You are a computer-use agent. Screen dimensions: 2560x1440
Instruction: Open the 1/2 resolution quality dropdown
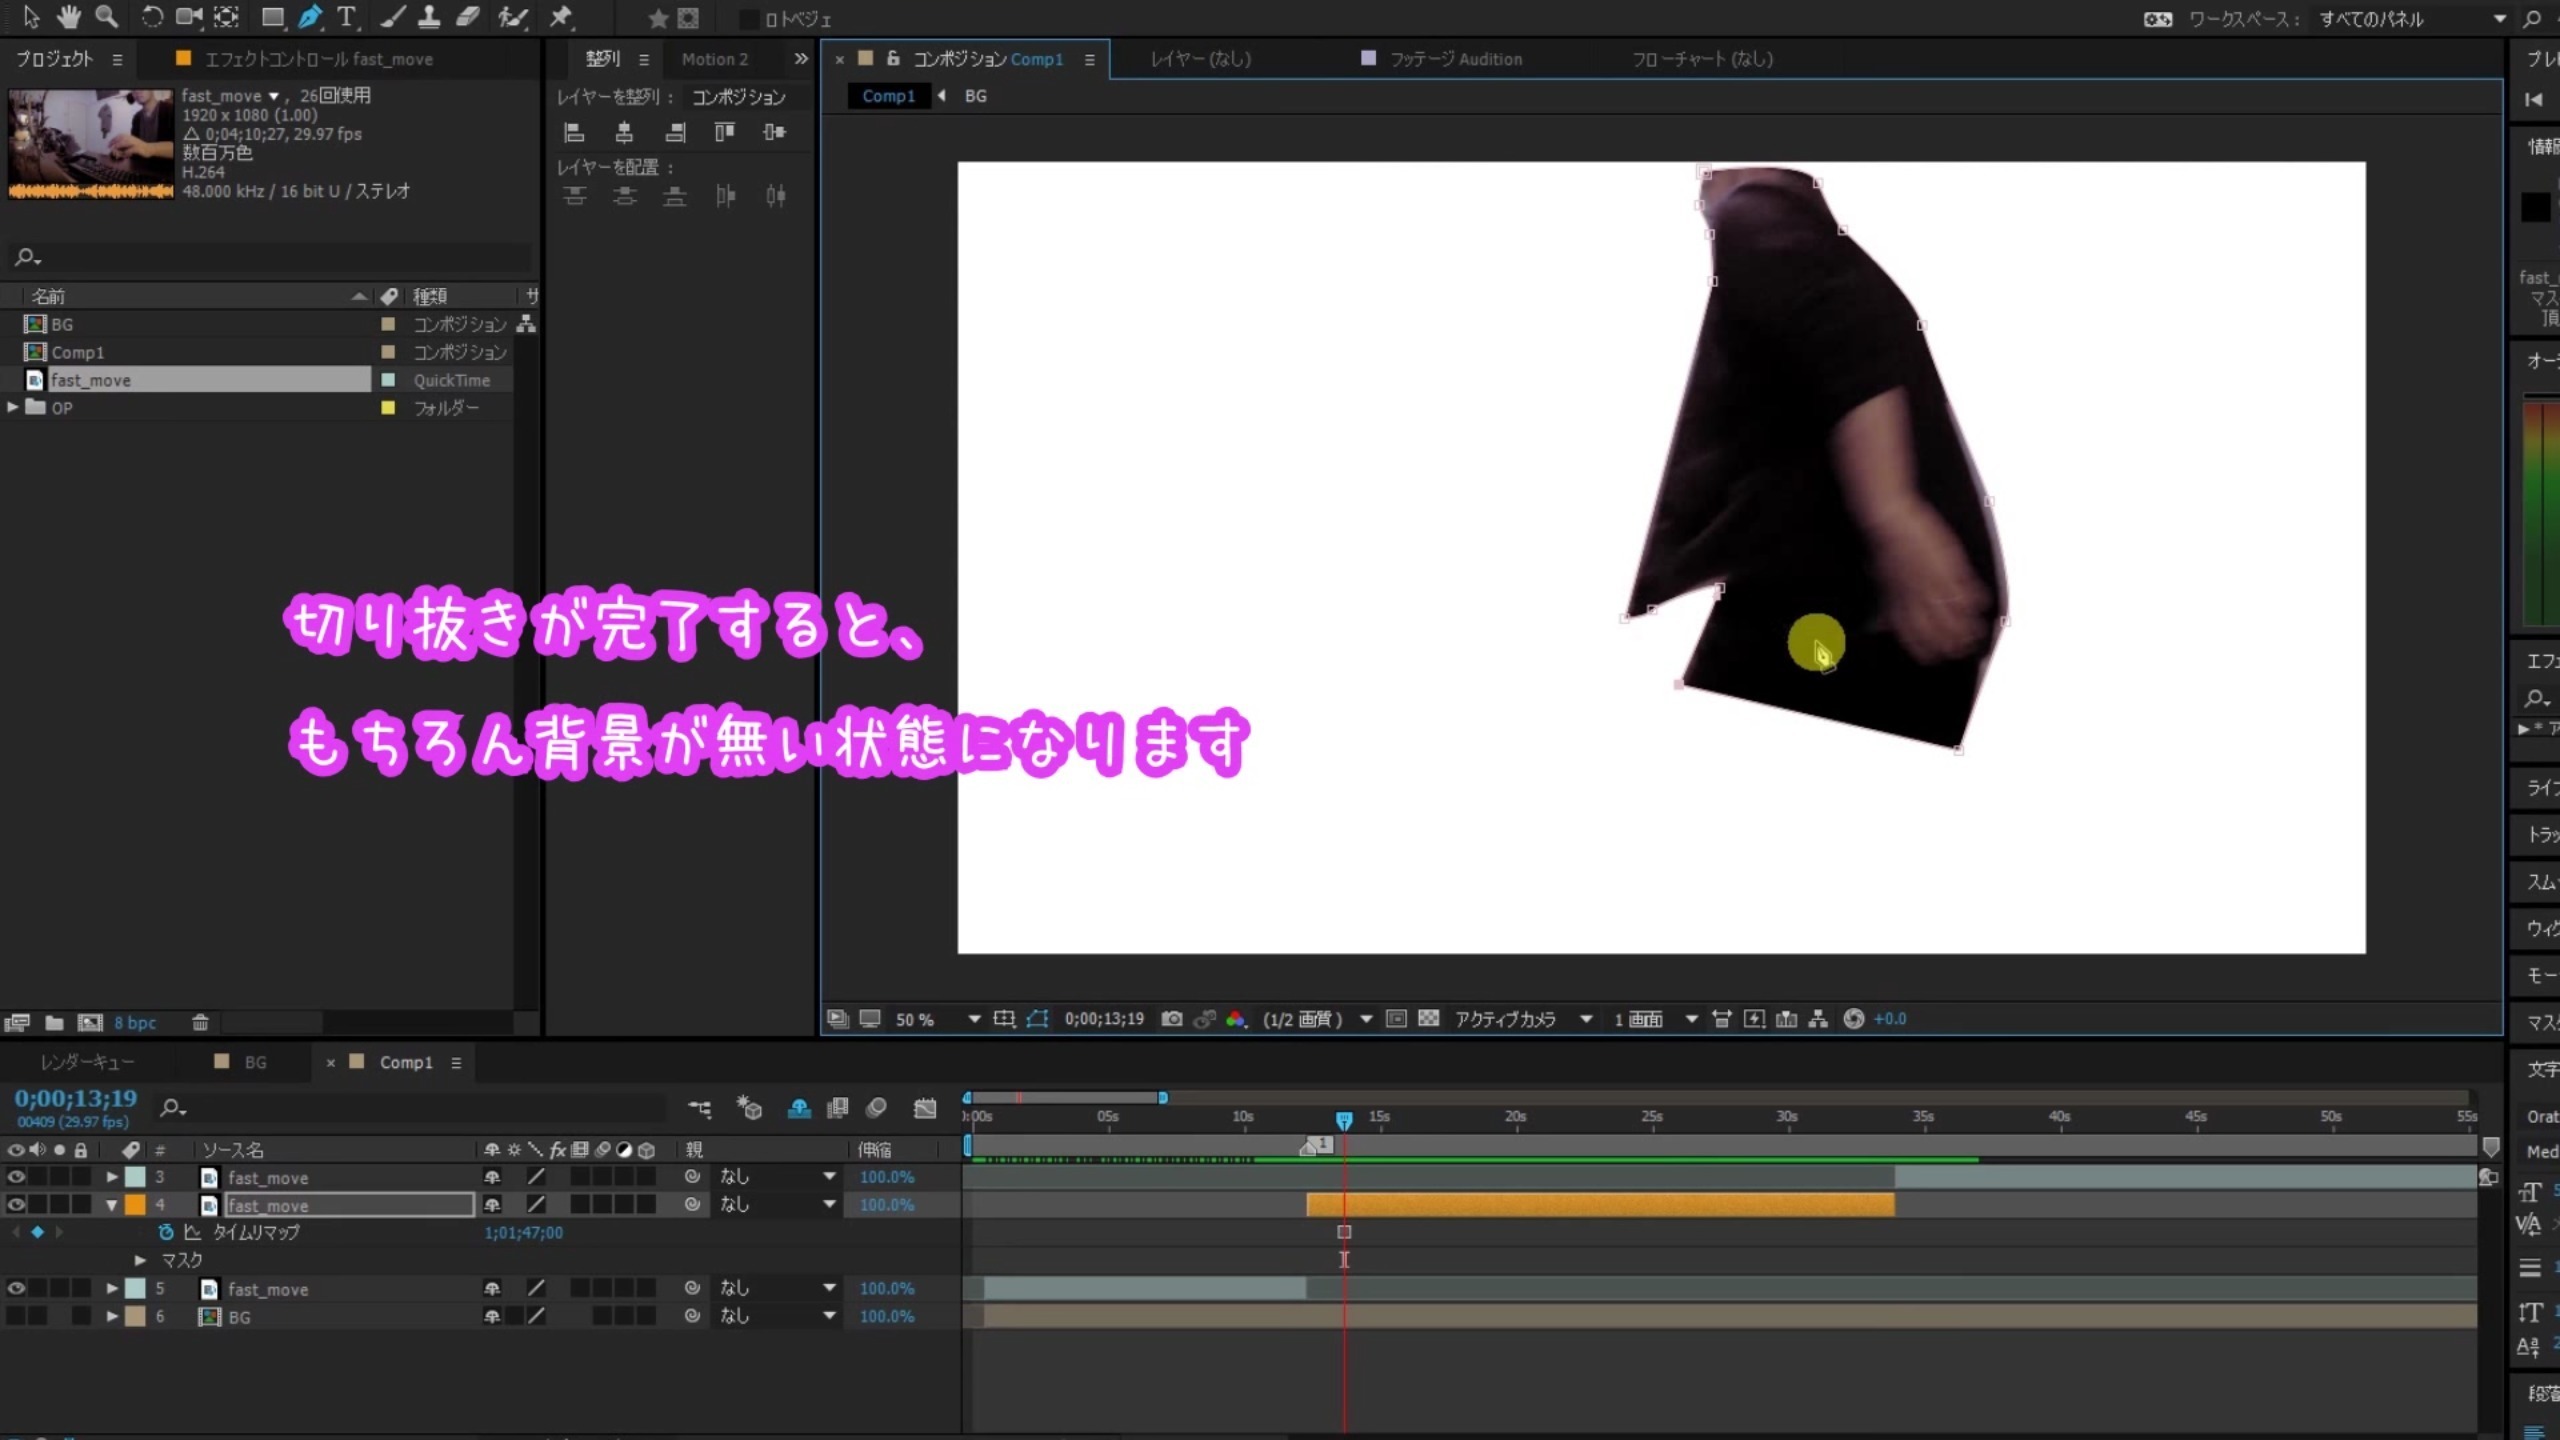[x=1366, y=1019]
